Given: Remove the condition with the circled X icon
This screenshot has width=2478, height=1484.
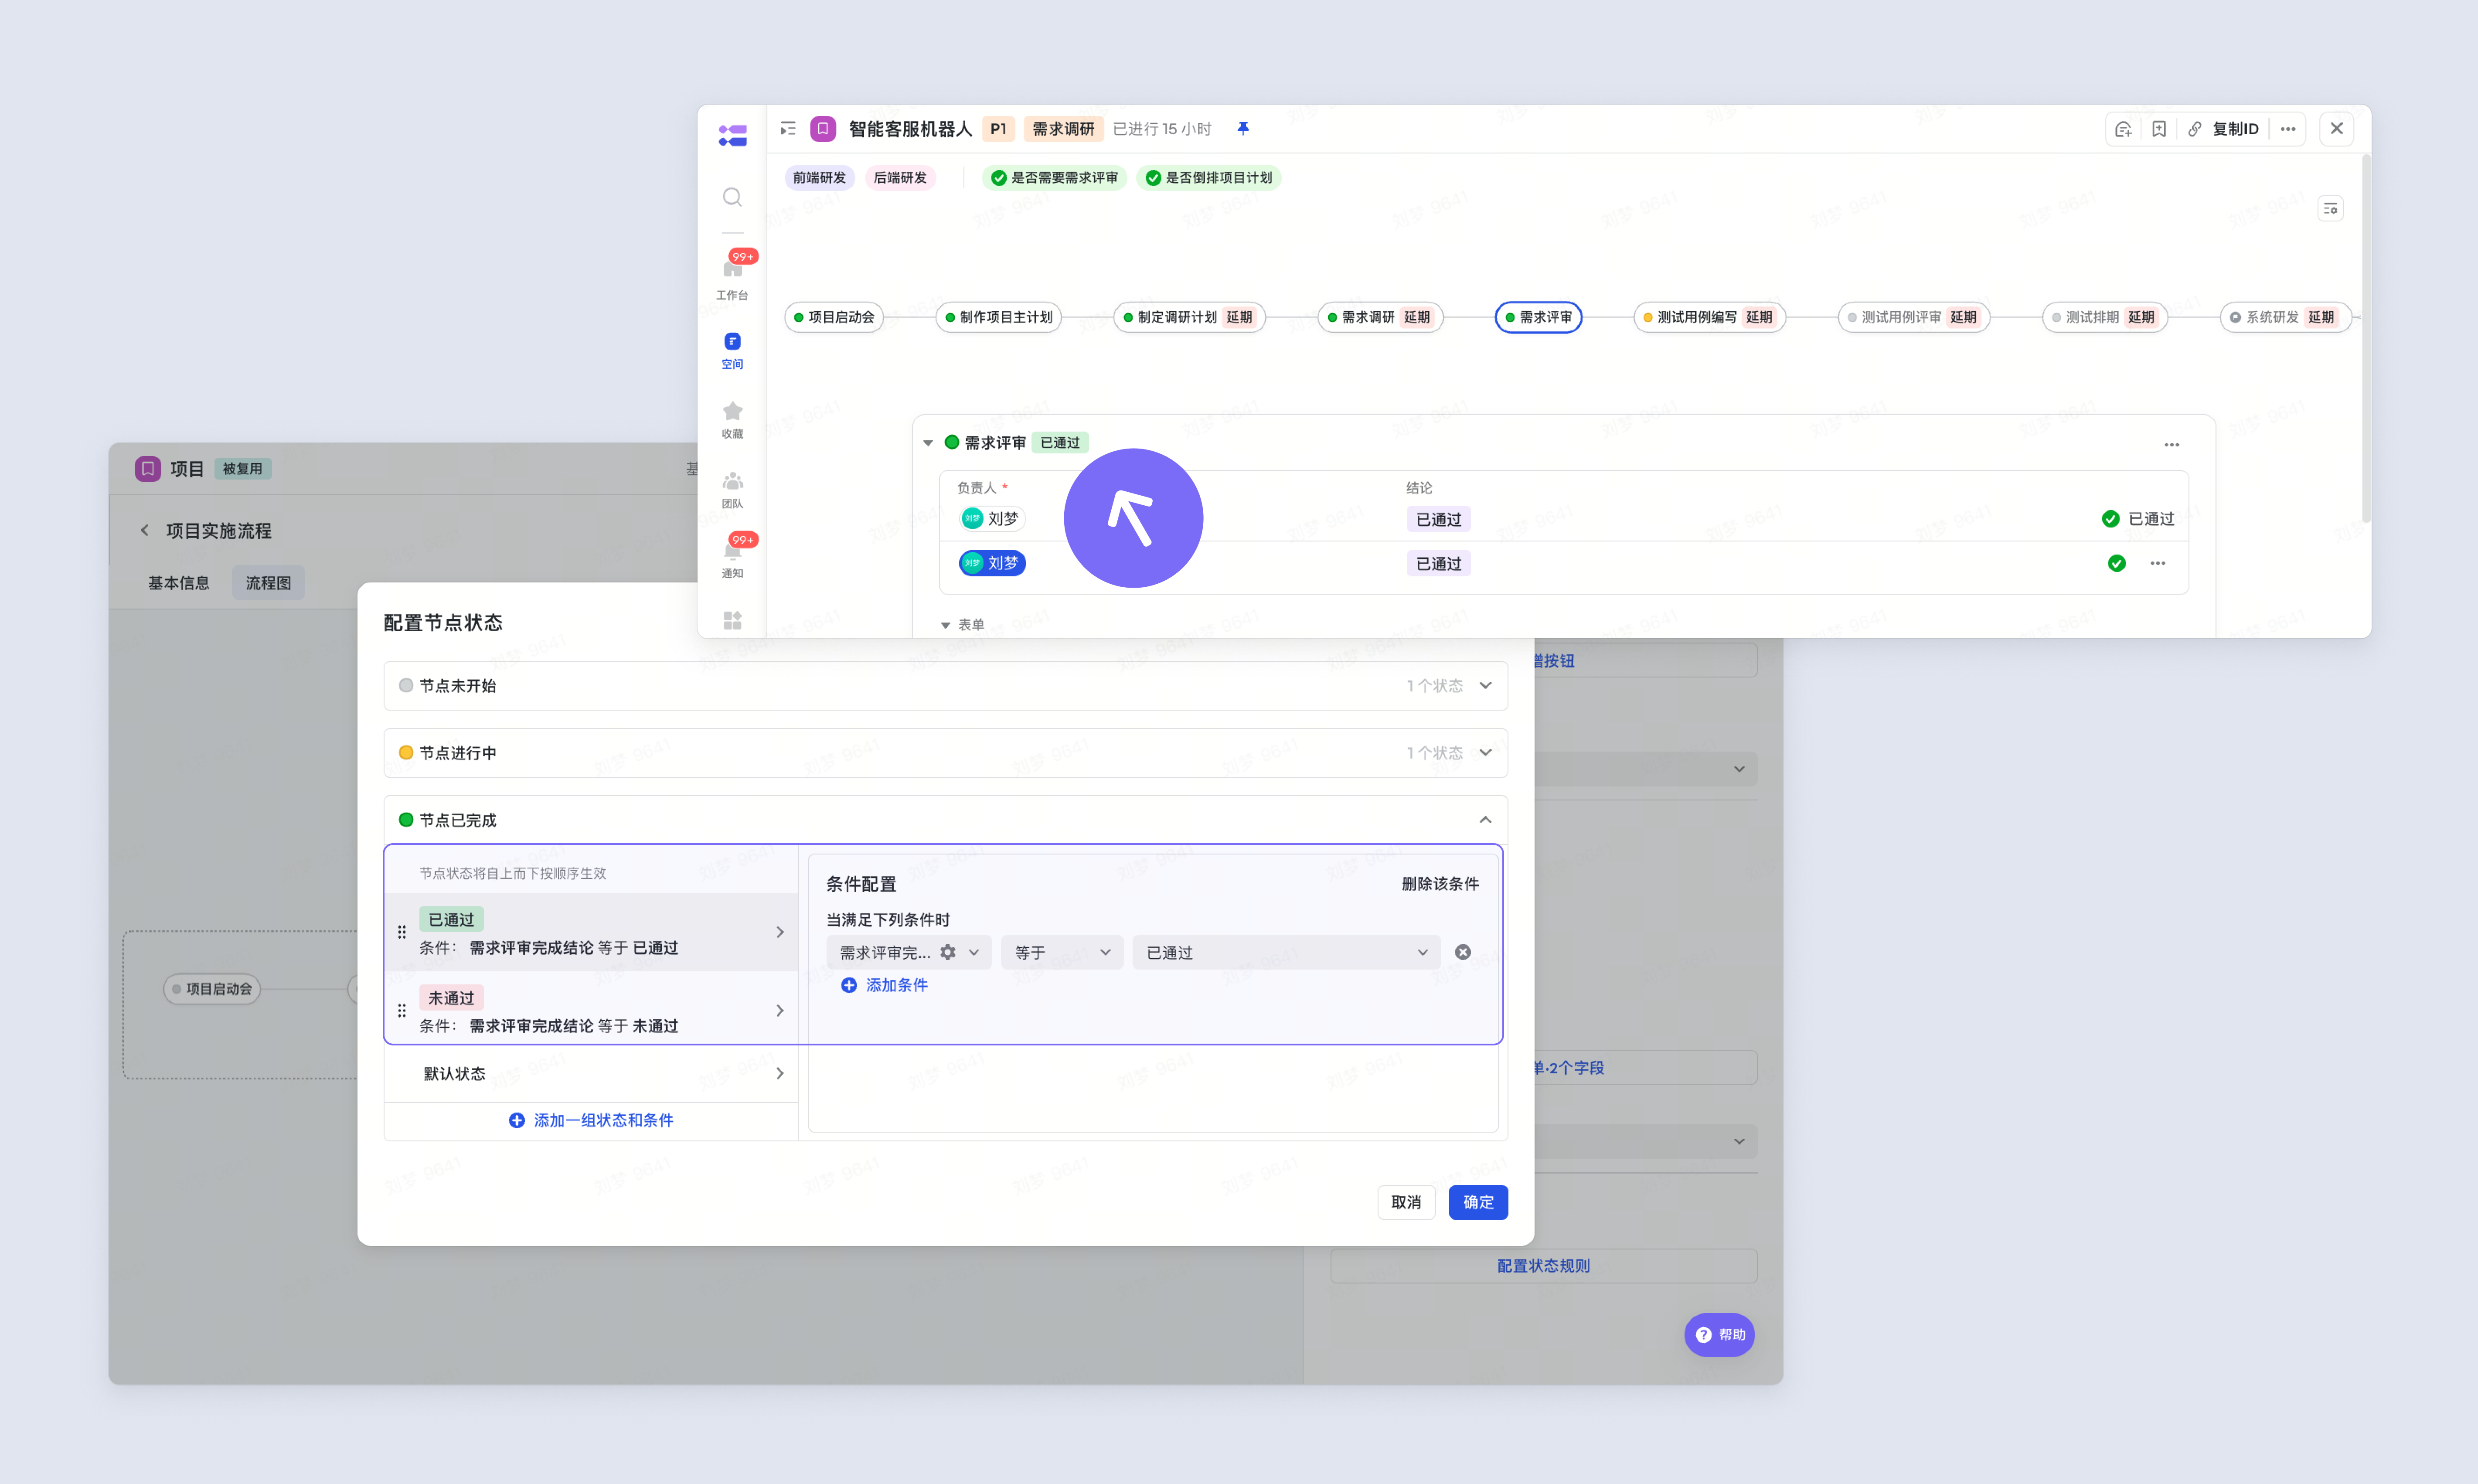Looking at the screenshot, I should tap(1463, 952).
